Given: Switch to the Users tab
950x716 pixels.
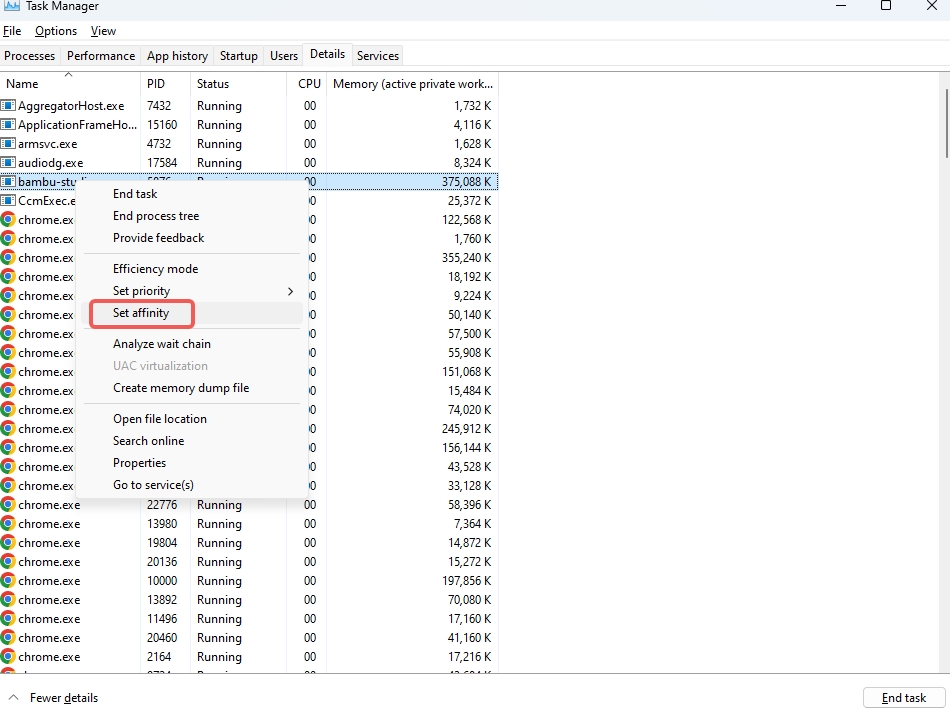Looking at the screenshot, I should tap(284, 56).
